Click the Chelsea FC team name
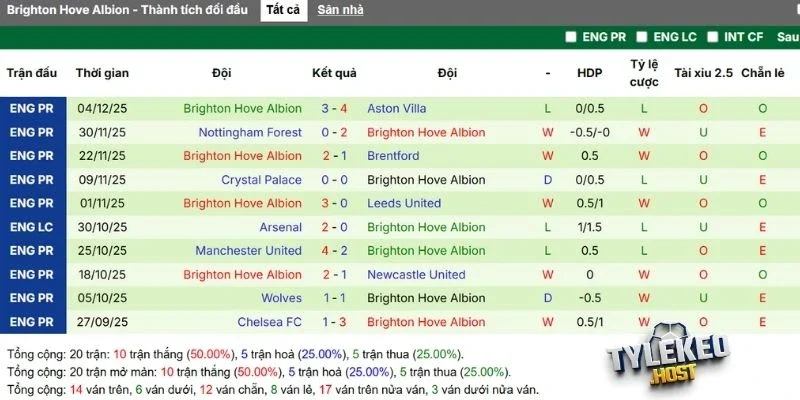This screenshot has width=800, height=400. (x=269, y=322)
